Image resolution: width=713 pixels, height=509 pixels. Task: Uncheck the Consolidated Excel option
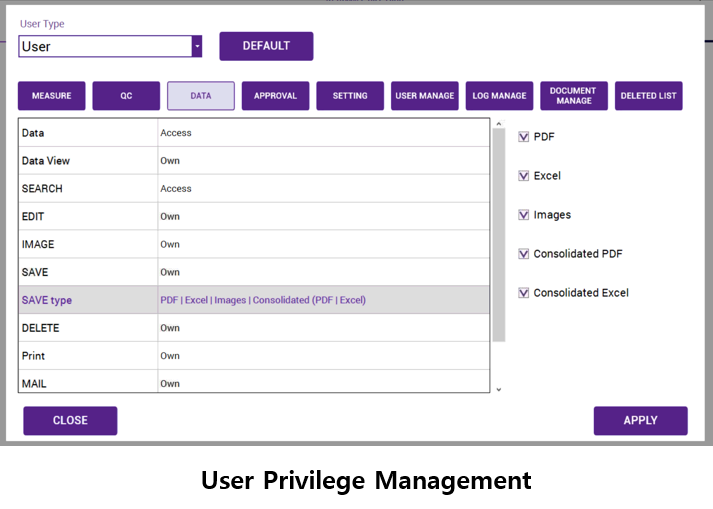pos(524,293)
